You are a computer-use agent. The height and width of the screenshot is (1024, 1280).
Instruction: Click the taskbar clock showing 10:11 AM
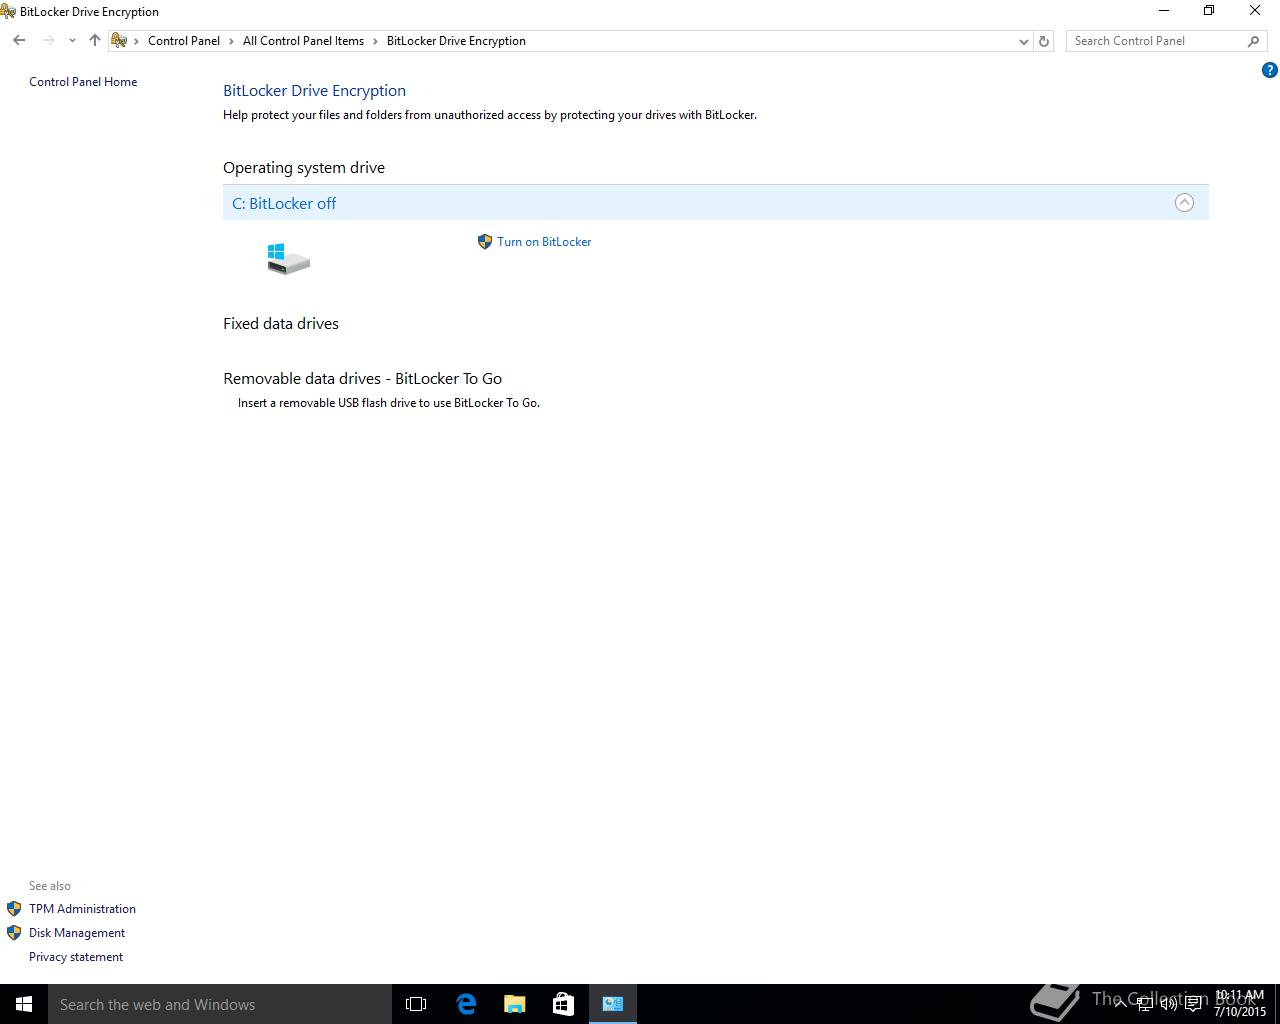[1240, 1004]
